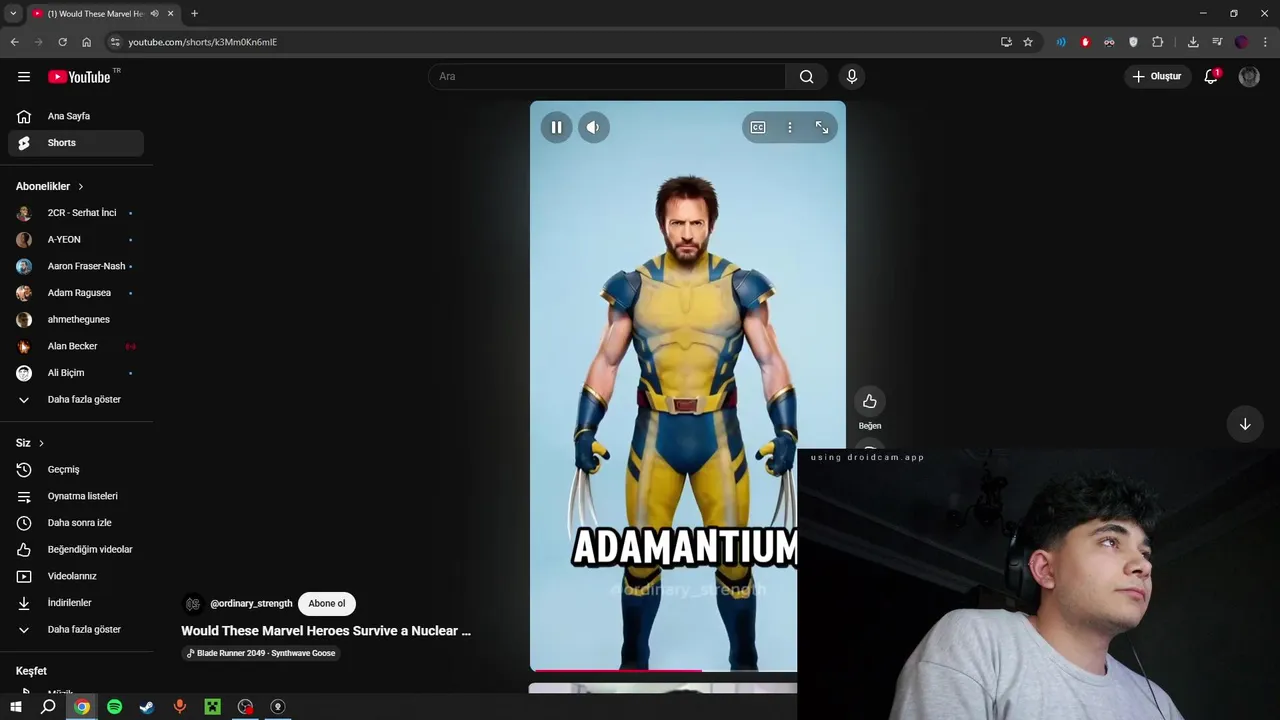Open Videolarınız page
The height and width of the screenshot is (720, 1280).
pos(76,576)
